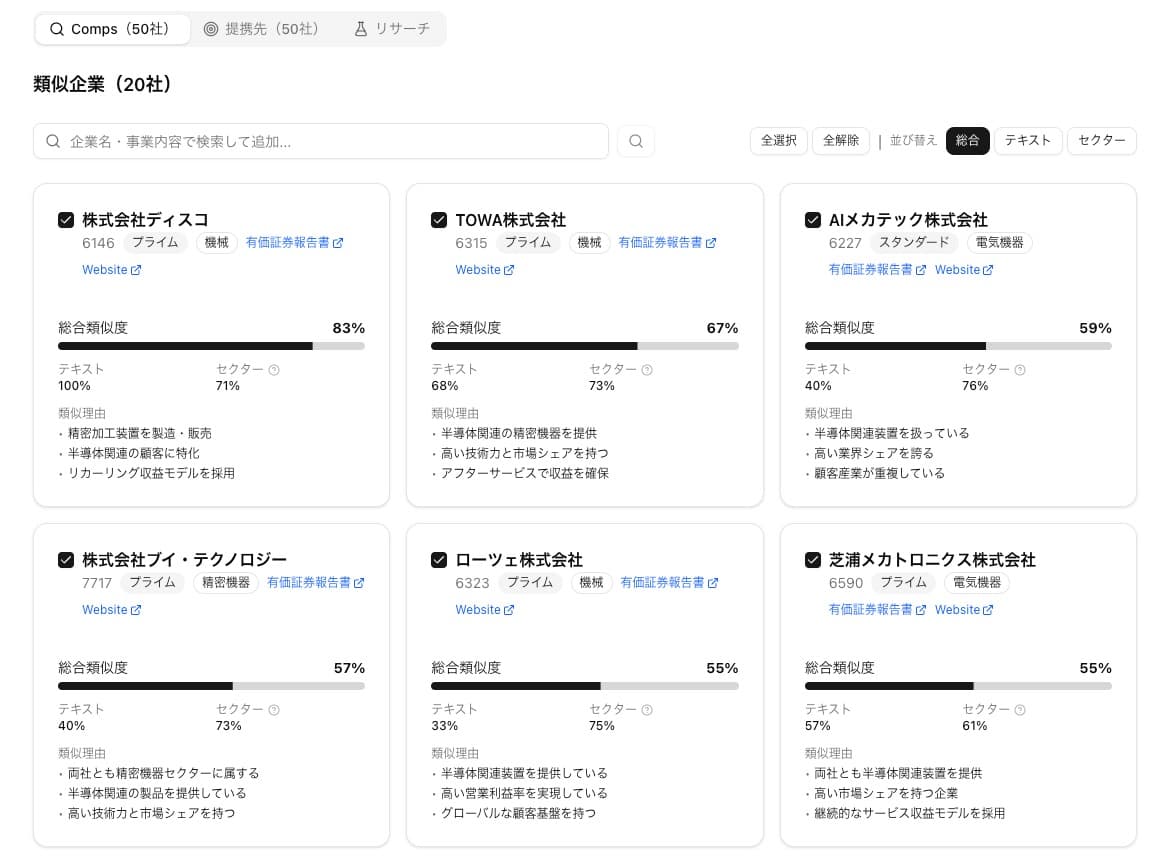
Task: Click sector help icon on ローツェ株式会社 card
Action: pyautogui.click(x=647, y=710)
